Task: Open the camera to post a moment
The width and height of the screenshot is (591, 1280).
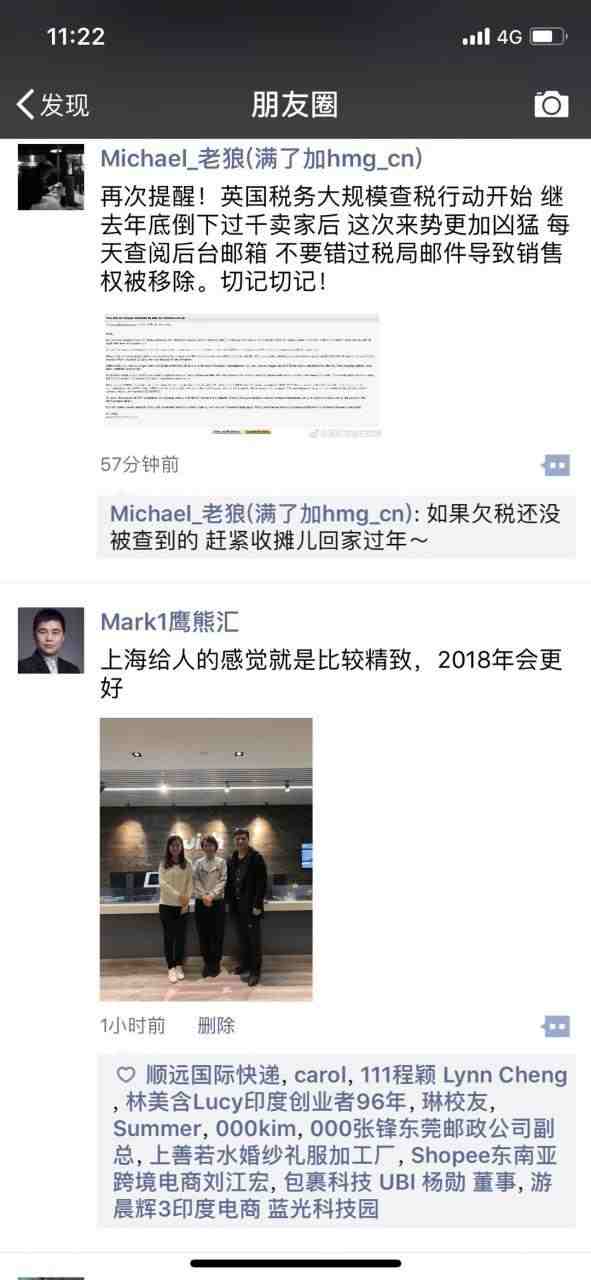Action: pos(551,104)
